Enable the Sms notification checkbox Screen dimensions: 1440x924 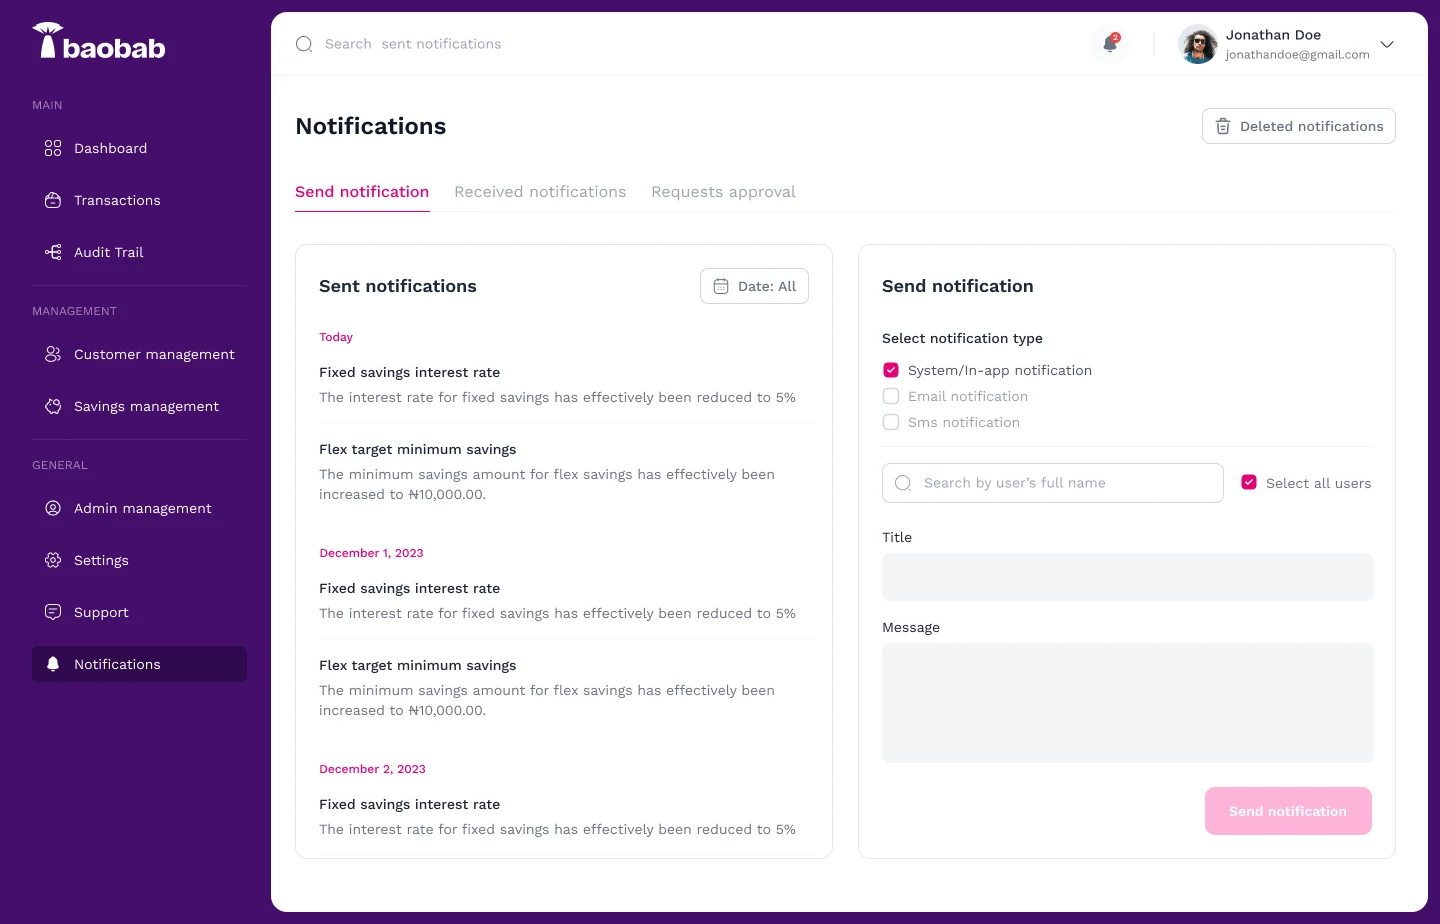click(x=891, y=422)
